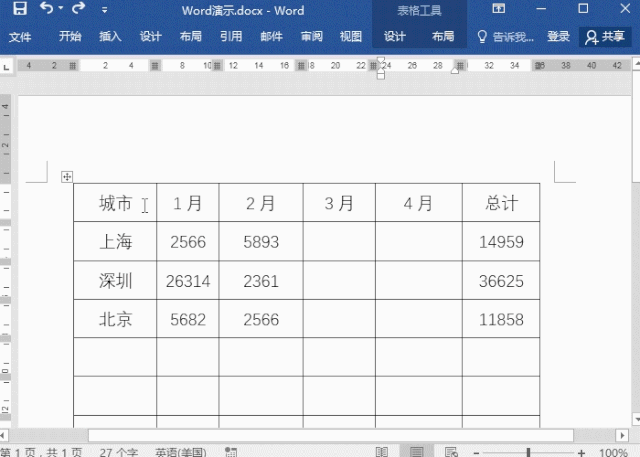Open 设计 tab under 表格工具
The width and height of the screenshot is (640, 457).
395,37
